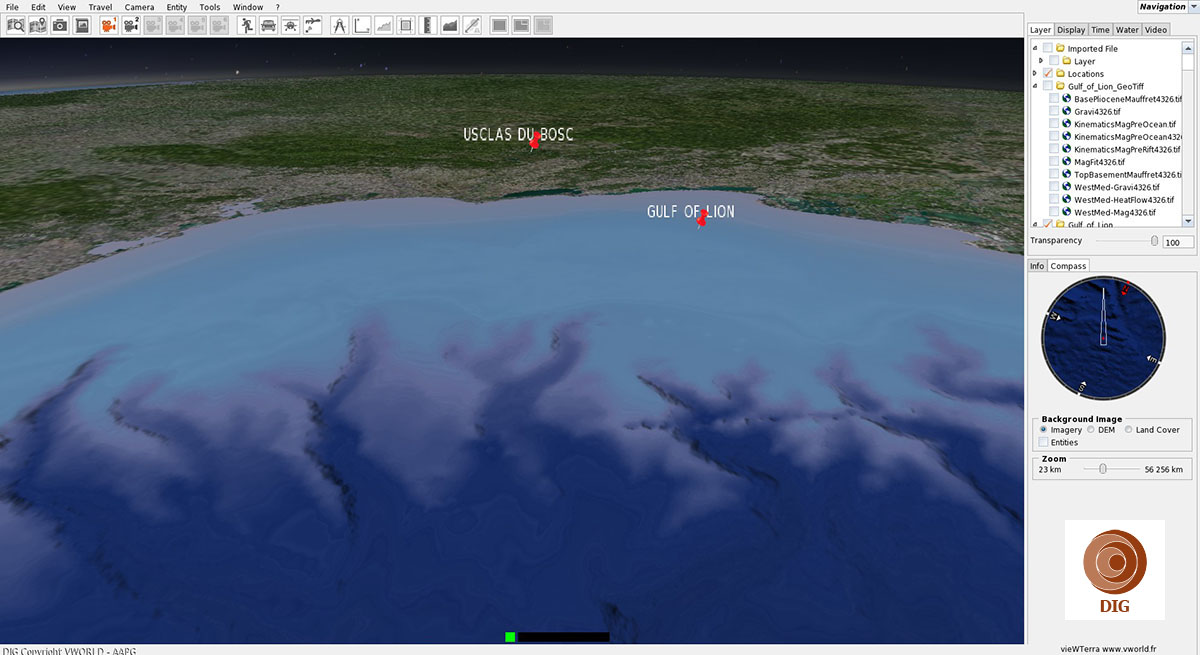Activate the walking person travel mode

(246, 25)
